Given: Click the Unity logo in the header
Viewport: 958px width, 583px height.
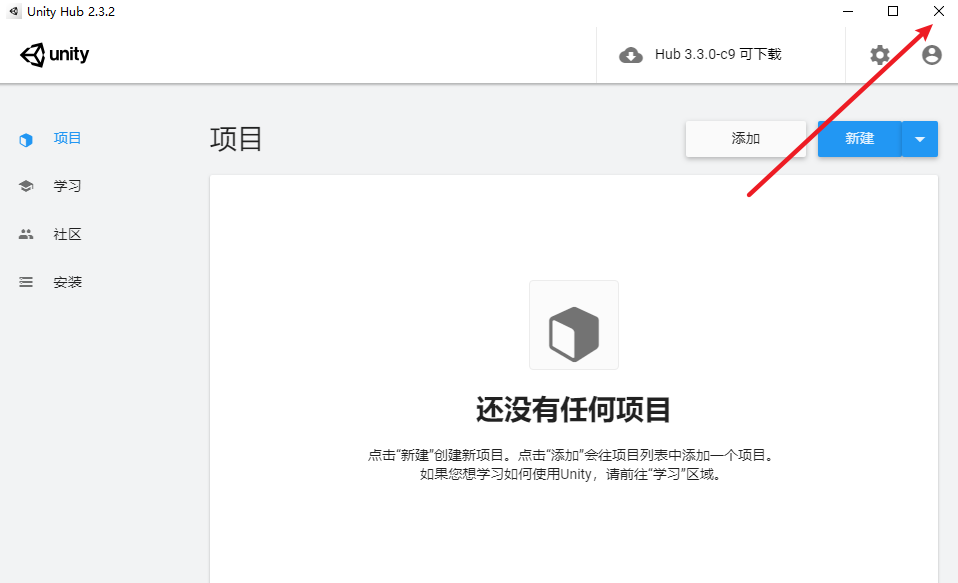Looking at the screenshot, I should click(55, 55).
